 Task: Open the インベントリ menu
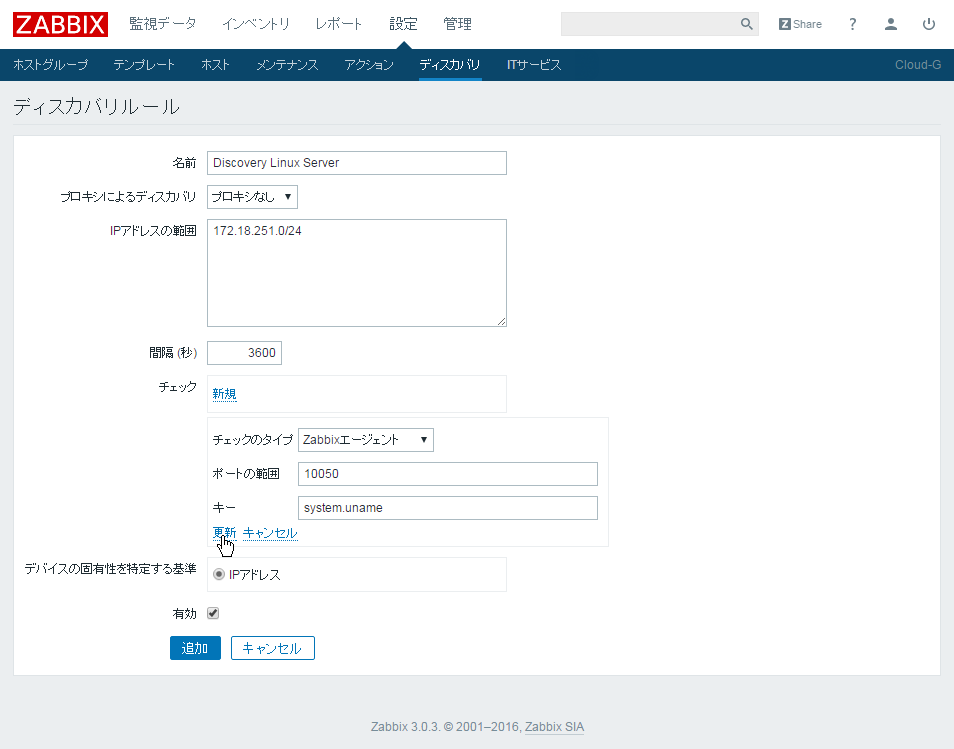[256, 24]
